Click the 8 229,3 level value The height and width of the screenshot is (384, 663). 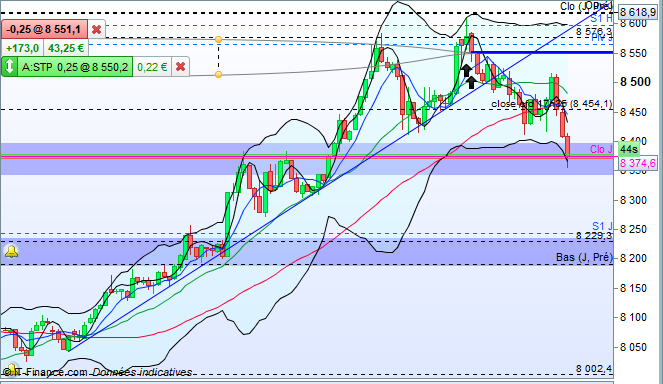[x=594, y=236]
